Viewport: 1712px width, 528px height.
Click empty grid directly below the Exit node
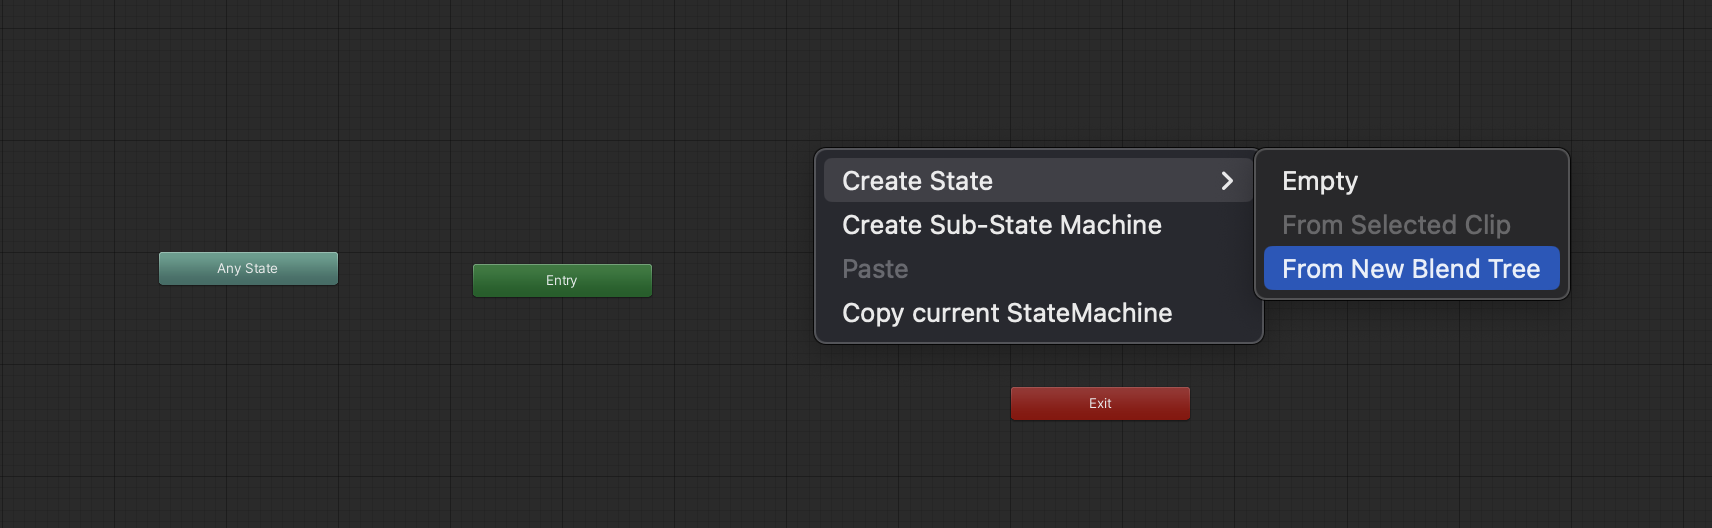(1100, 470)
